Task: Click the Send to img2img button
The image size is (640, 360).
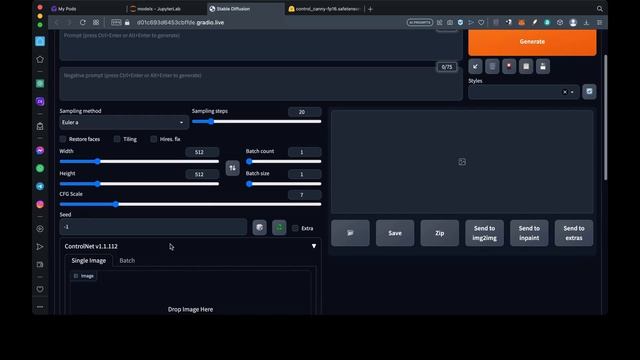Action: [484, 233]
